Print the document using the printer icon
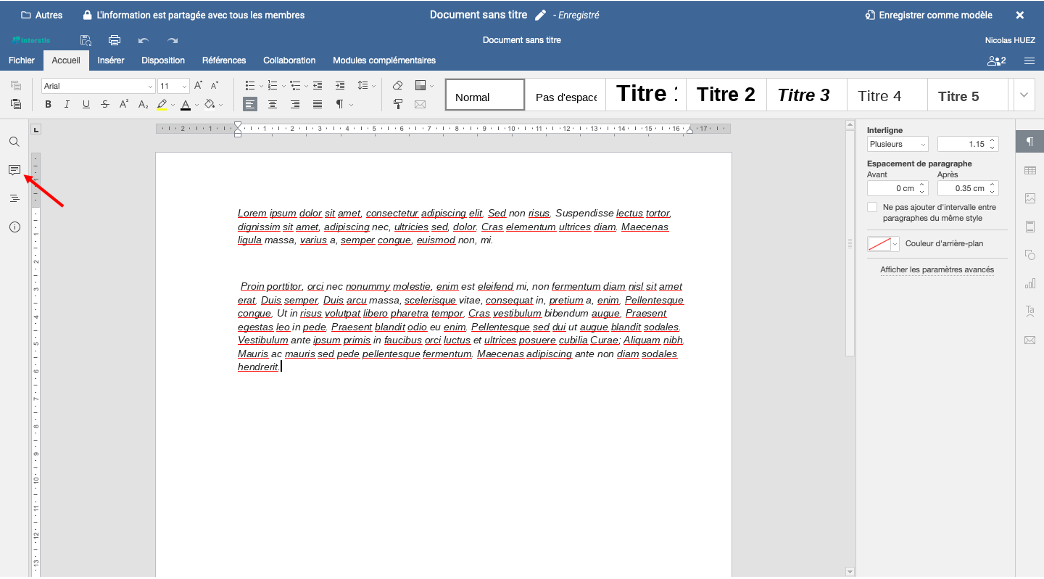 tap(115, 40)
